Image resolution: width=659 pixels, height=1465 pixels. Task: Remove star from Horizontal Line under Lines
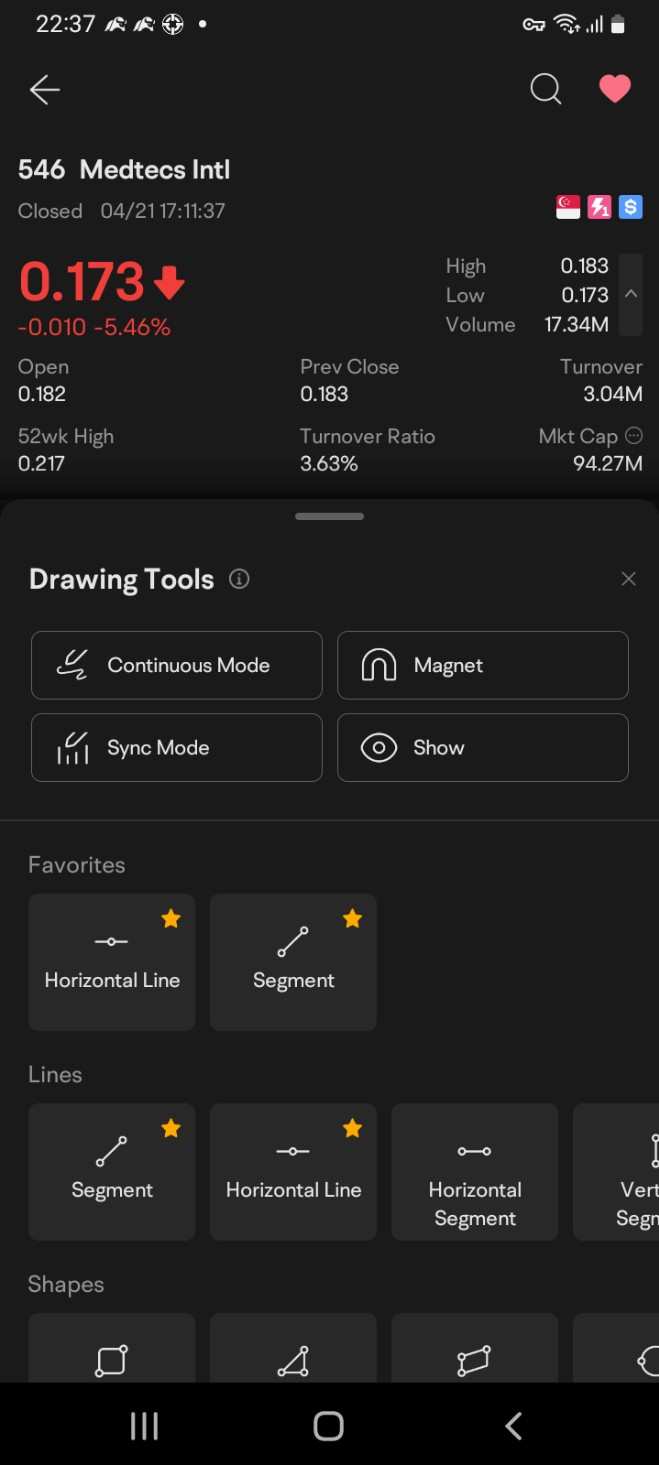pyautogui.click(x=352, y=1128)
